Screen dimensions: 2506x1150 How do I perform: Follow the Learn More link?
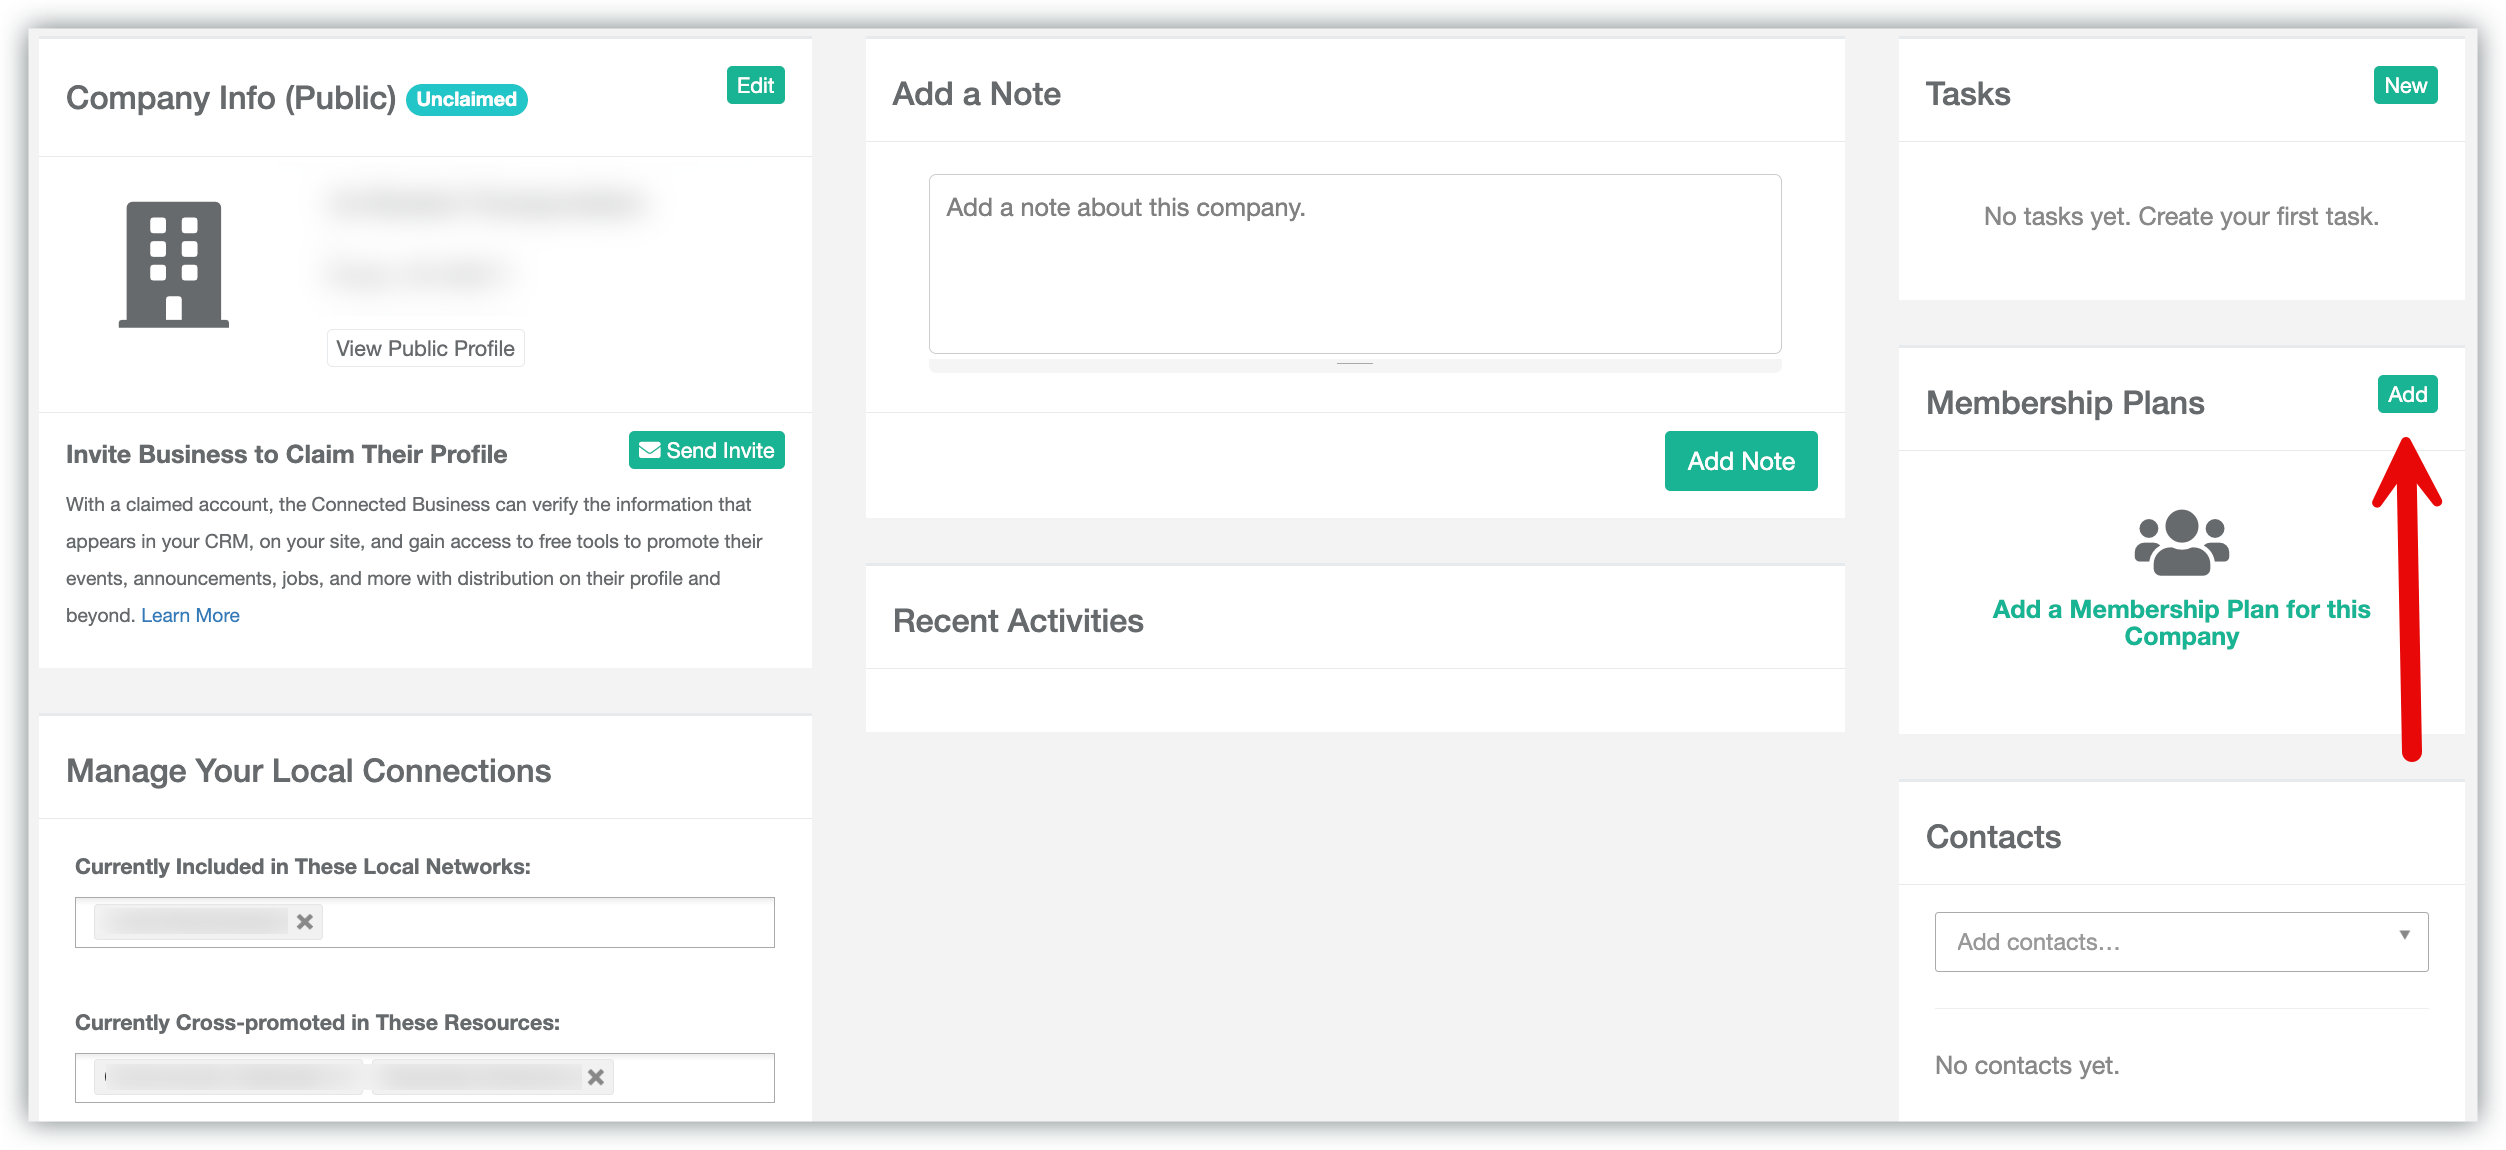(x=190, y=616)
